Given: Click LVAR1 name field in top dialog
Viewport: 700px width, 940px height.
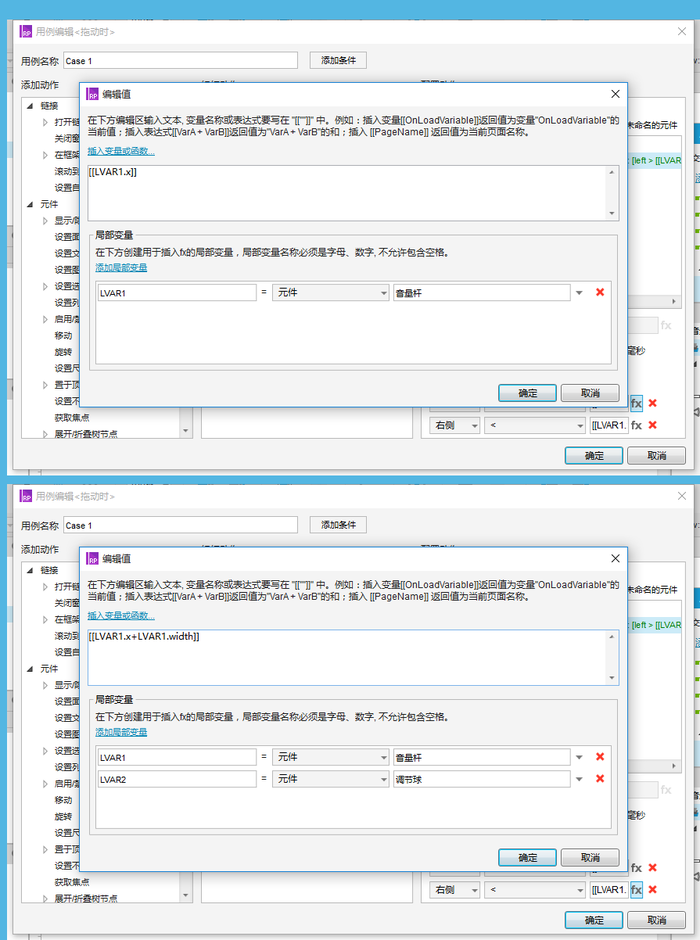Looking at the screenshot, I should pos(177,293).
